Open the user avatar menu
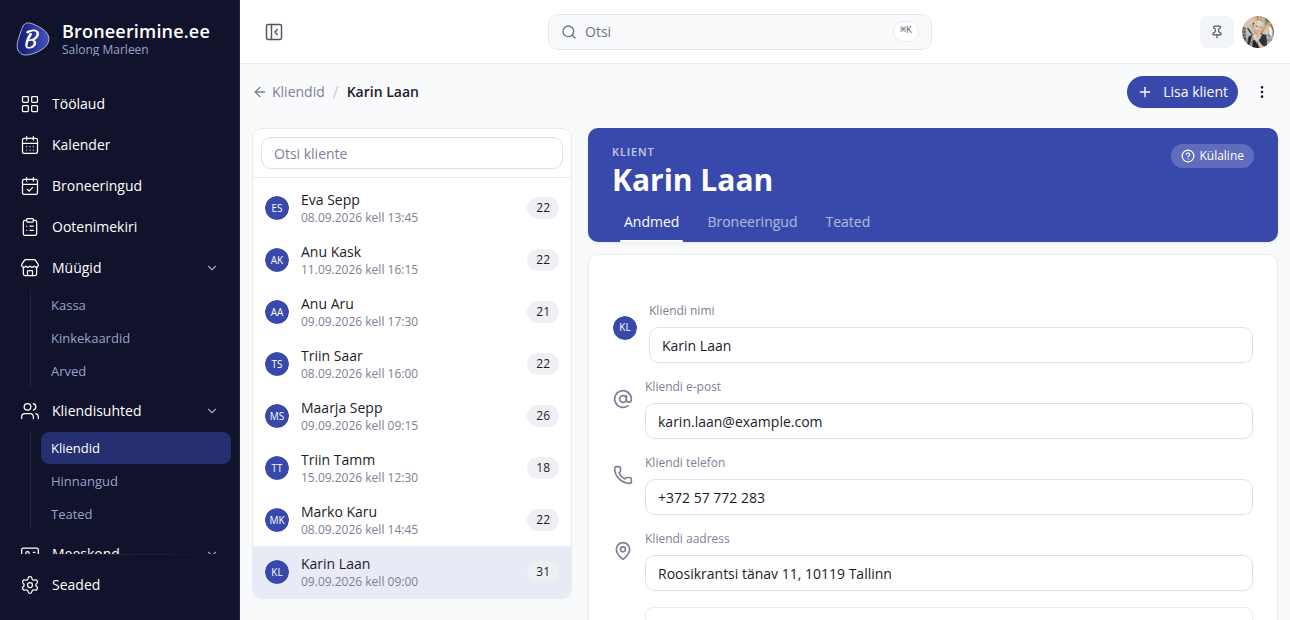The image size is (1290, 620). [1258, 32]
